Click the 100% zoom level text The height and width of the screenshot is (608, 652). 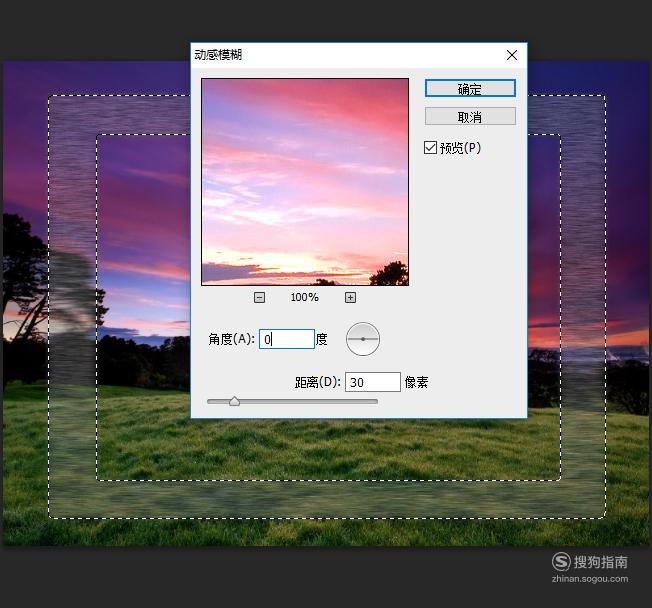pos(304,297)
